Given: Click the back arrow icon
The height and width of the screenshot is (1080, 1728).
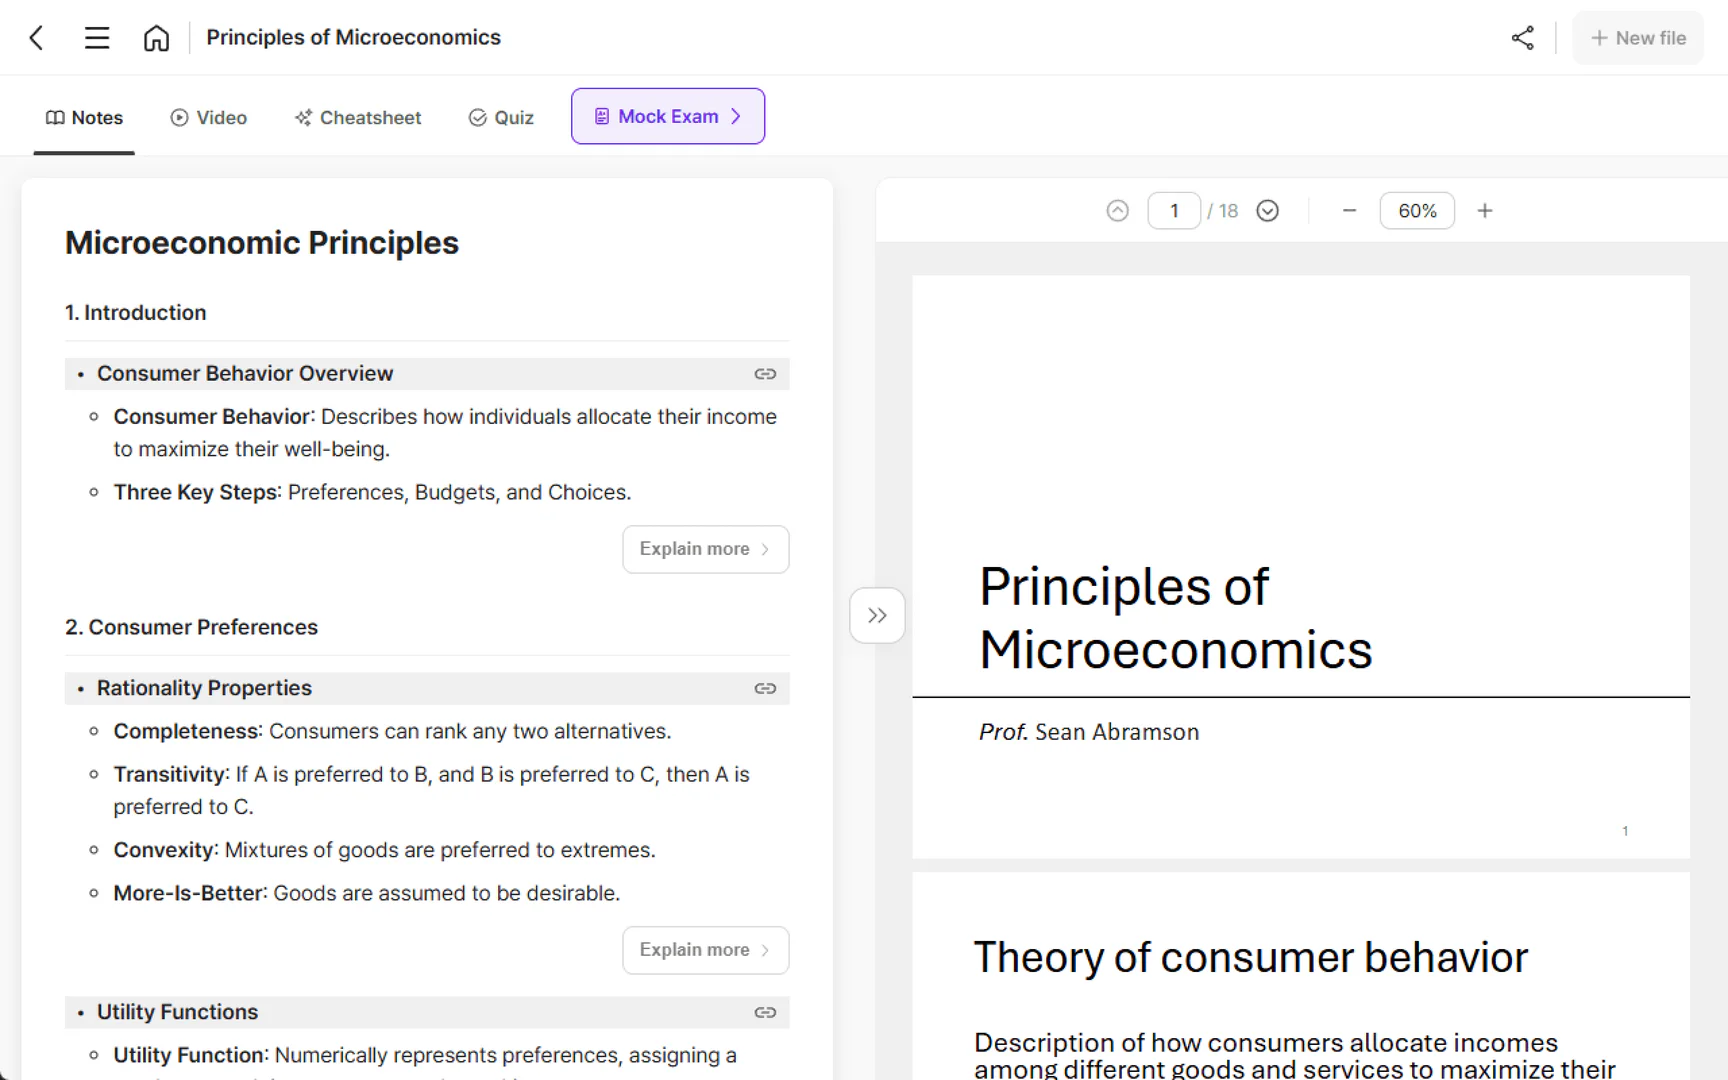Looking at the screenshot, I should [37, 38].
